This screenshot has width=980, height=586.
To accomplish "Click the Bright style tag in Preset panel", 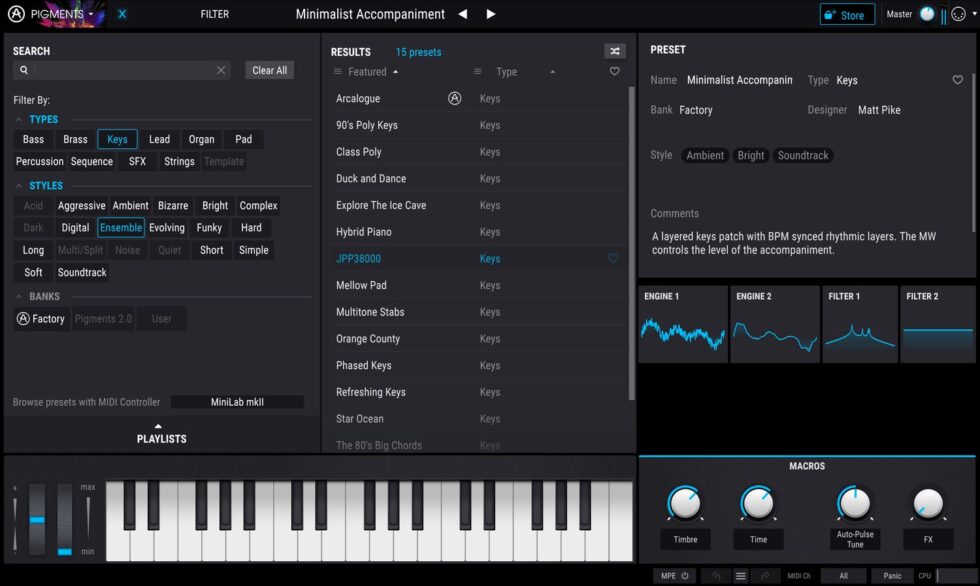I will pos(751,155).
